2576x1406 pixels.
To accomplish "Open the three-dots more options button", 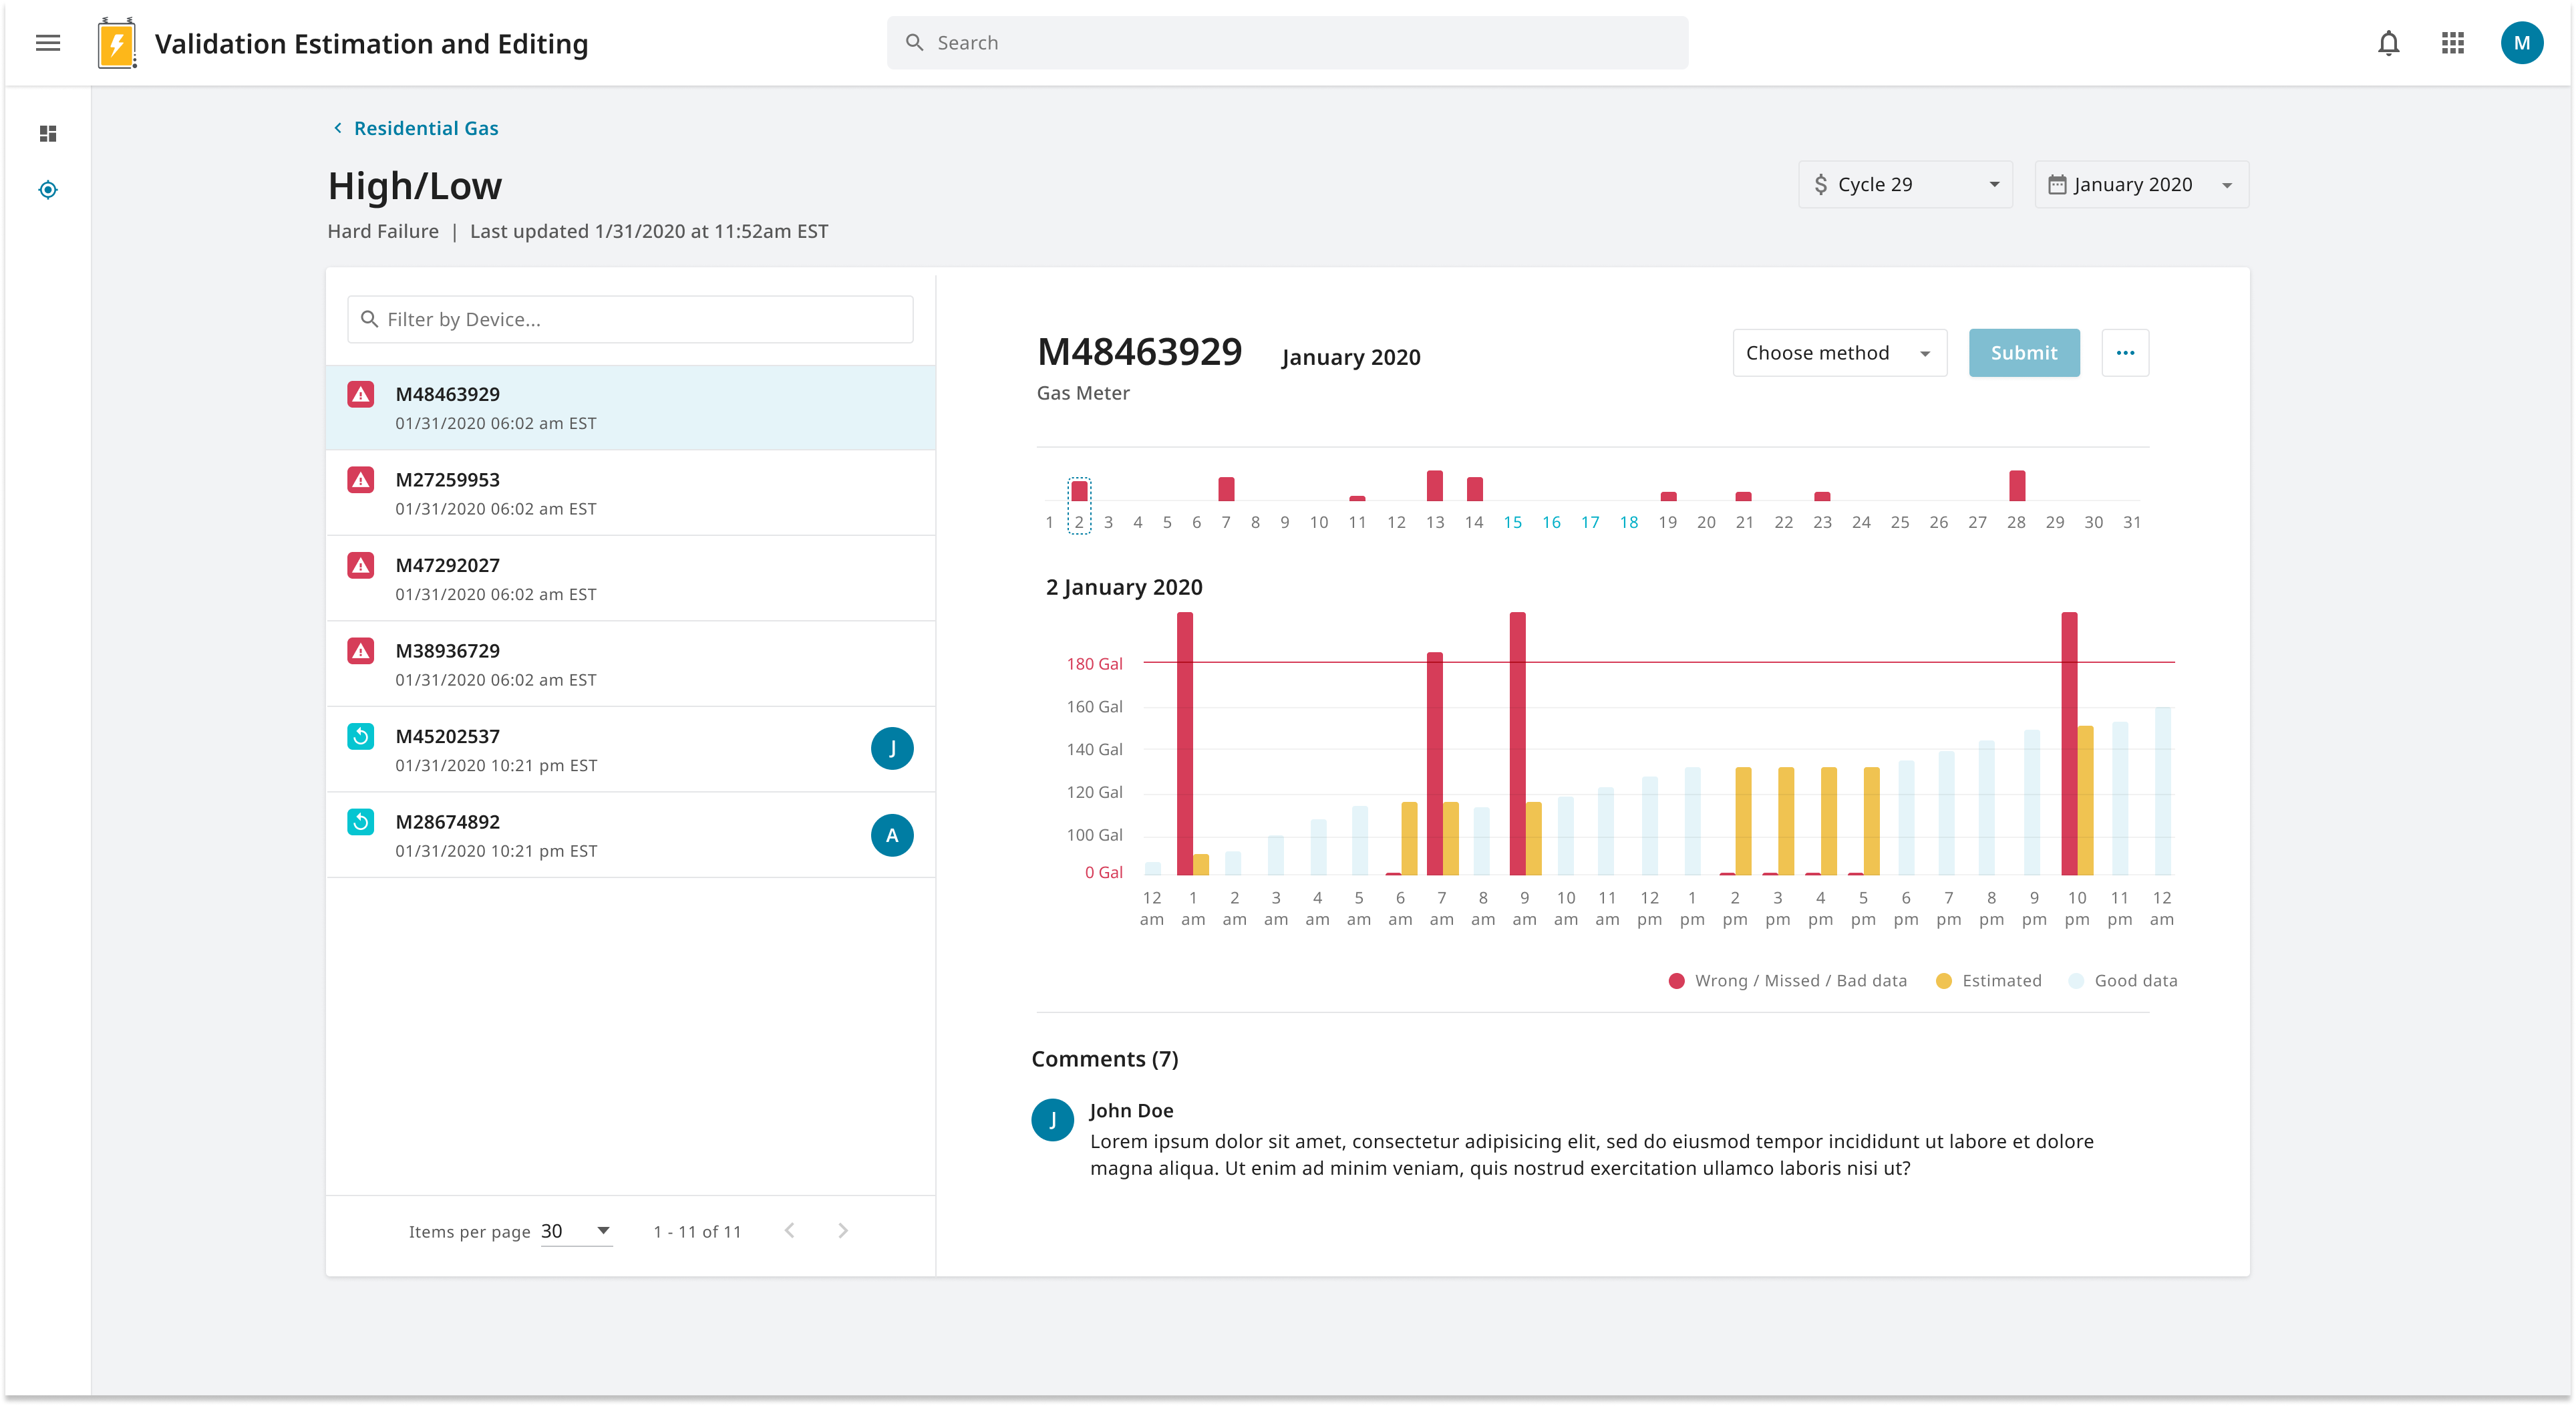I will [2125, 353].
